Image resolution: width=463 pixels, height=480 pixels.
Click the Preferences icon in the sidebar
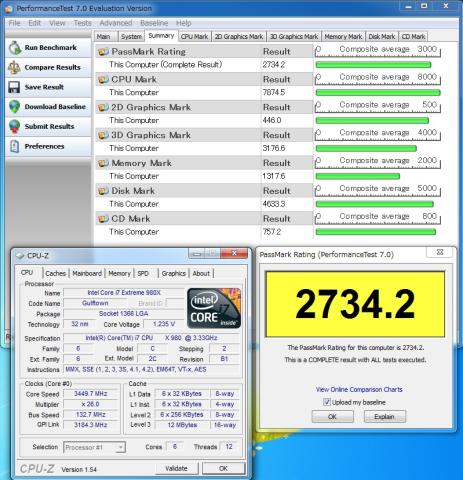[x=14, y=146]
